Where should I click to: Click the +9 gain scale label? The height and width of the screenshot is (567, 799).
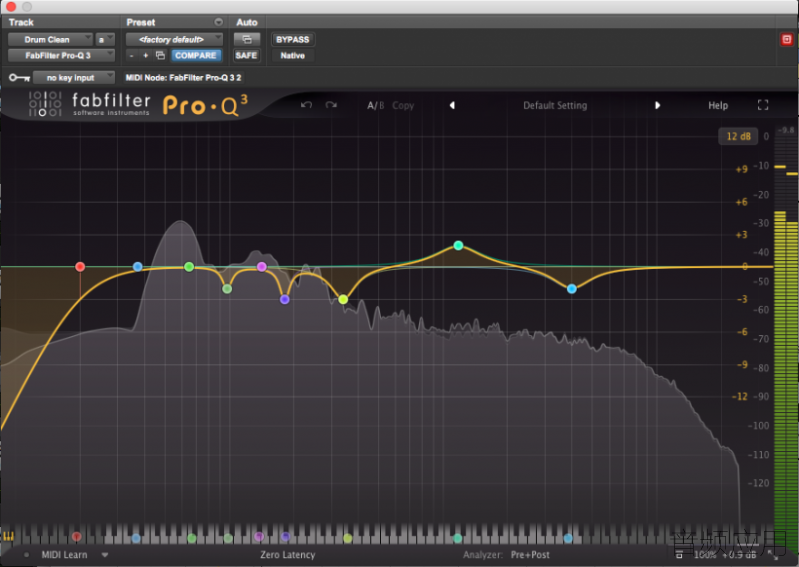(741, 169)
